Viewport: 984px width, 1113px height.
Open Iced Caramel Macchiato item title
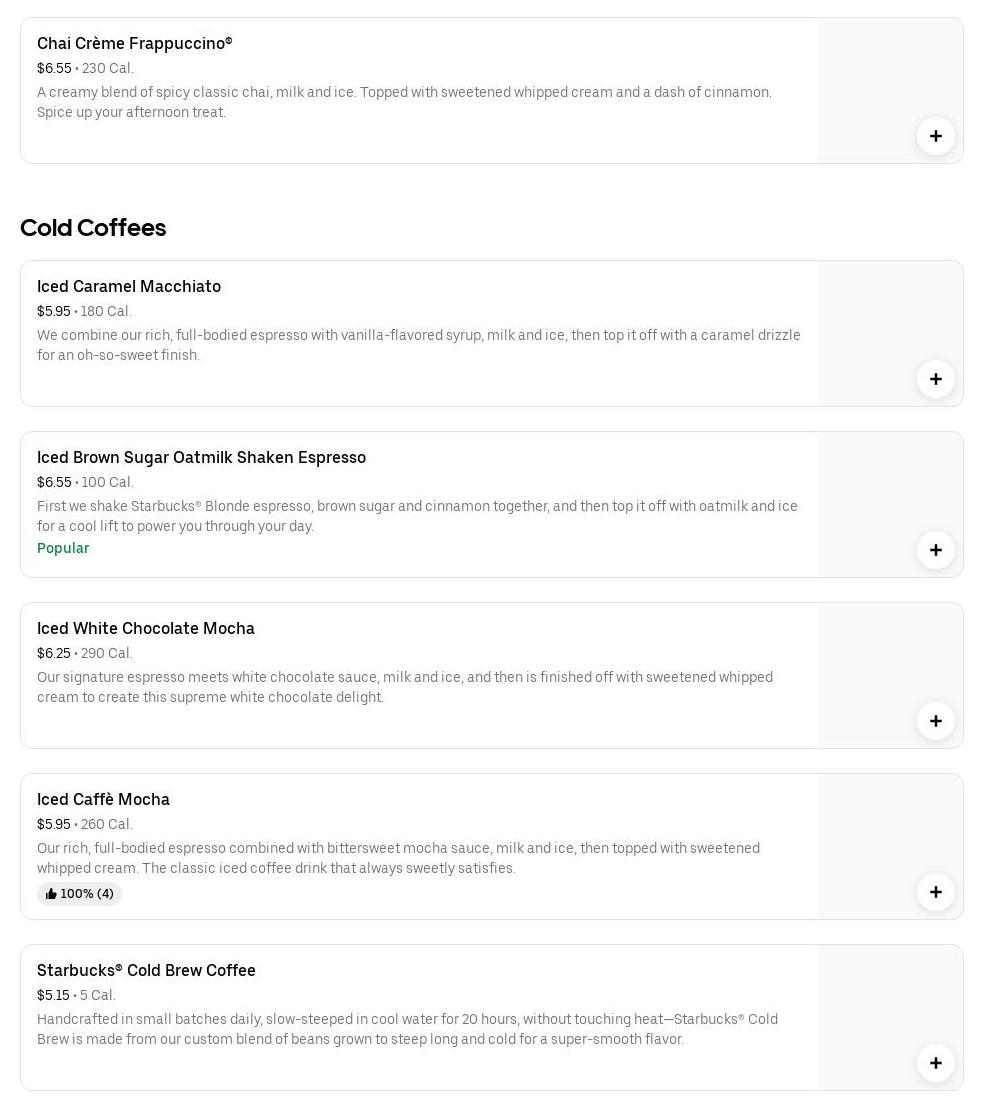pyautogui.click(x=129, y=287)
